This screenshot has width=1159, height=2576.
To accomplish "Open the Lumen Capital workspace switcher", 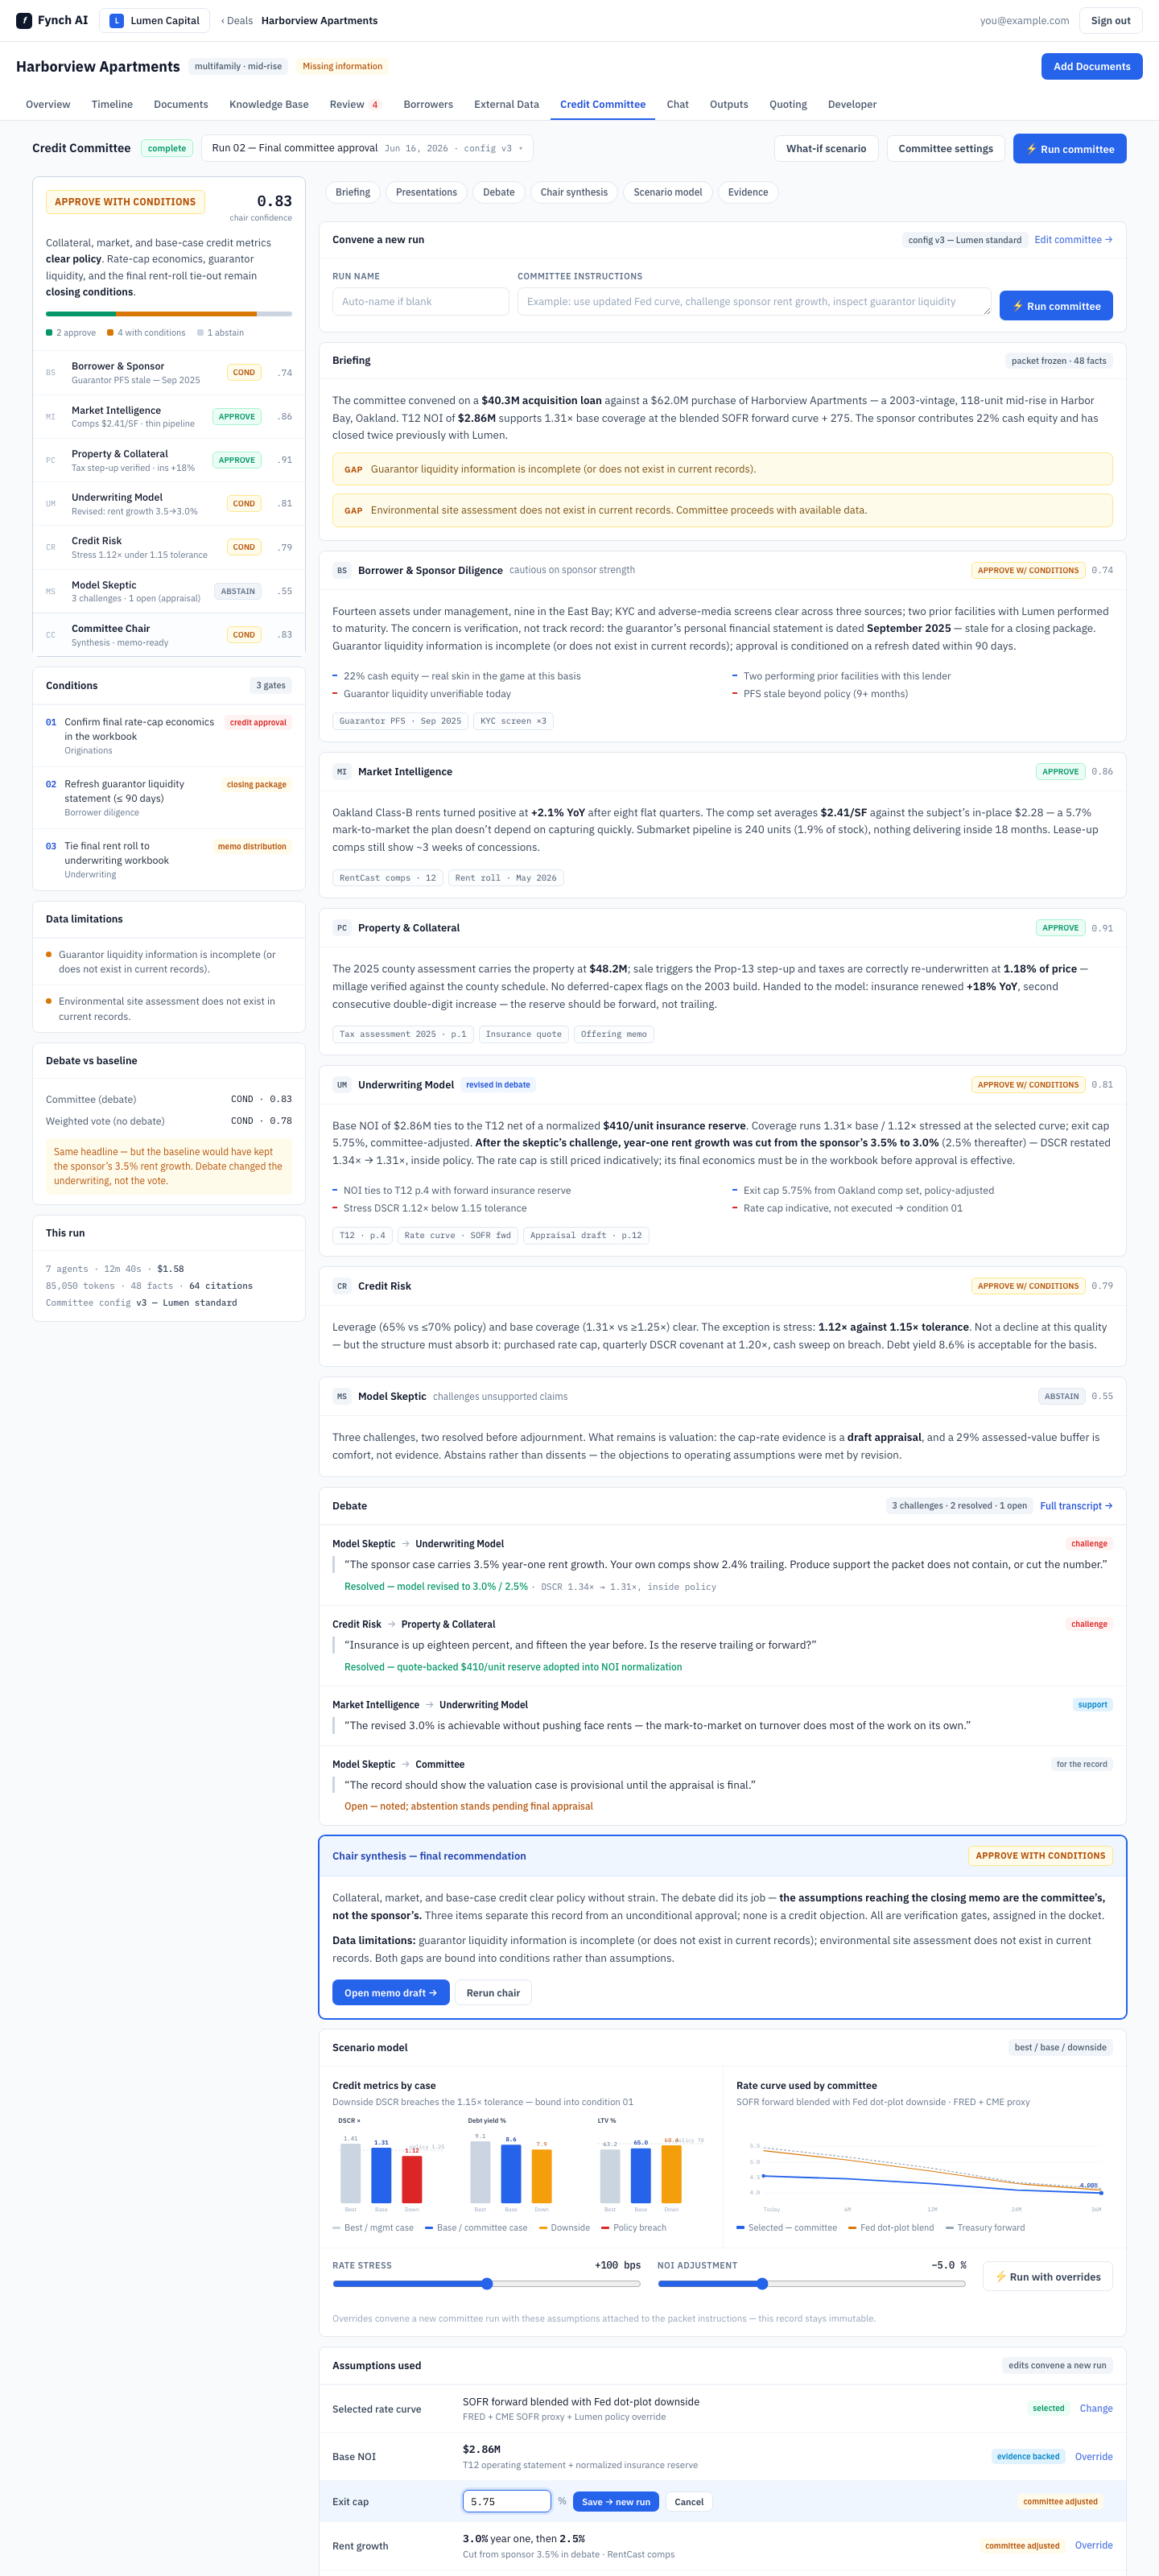I will pyautogui.click(x=155, y=20).
